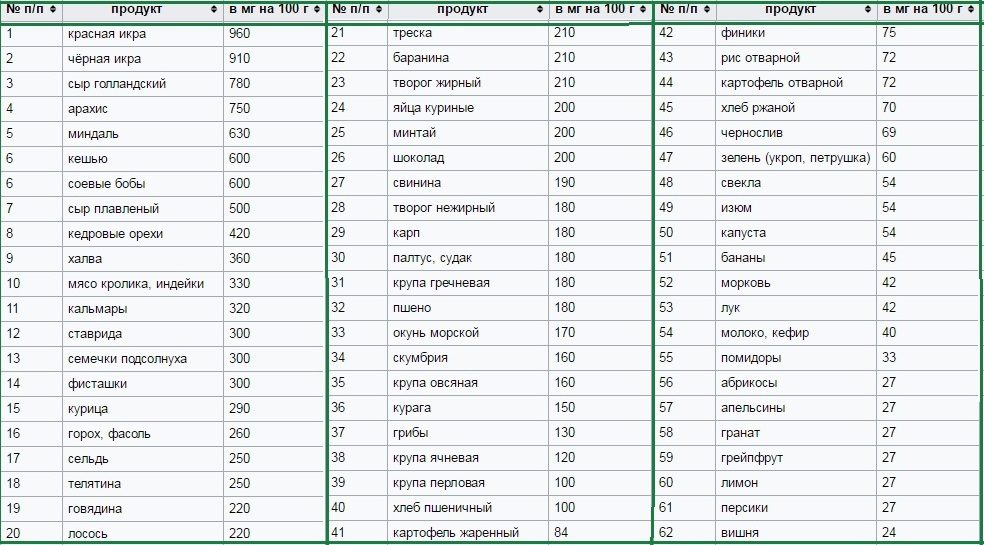Click the минтай product cell

(x=468, y=133)
